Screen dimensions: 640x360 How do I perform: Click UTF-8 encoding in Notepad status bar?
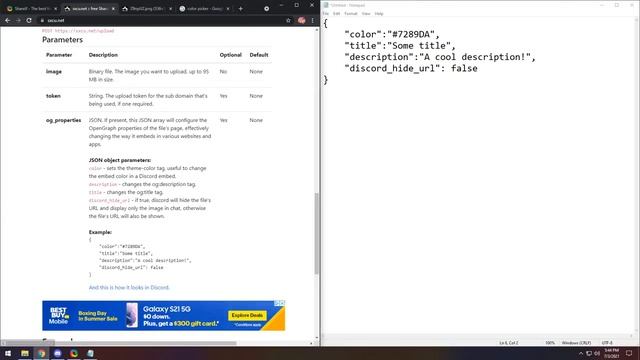pos(607,343)
